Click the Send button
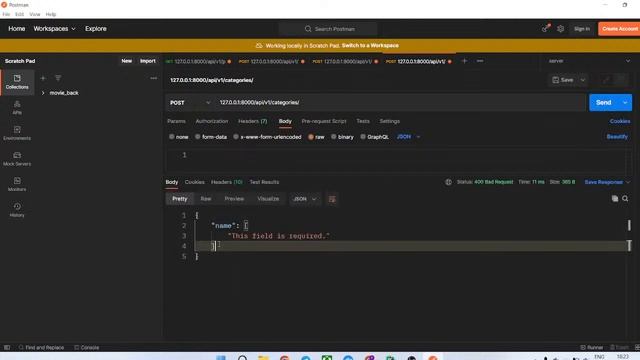640x360 pixels. coord(604,102)
